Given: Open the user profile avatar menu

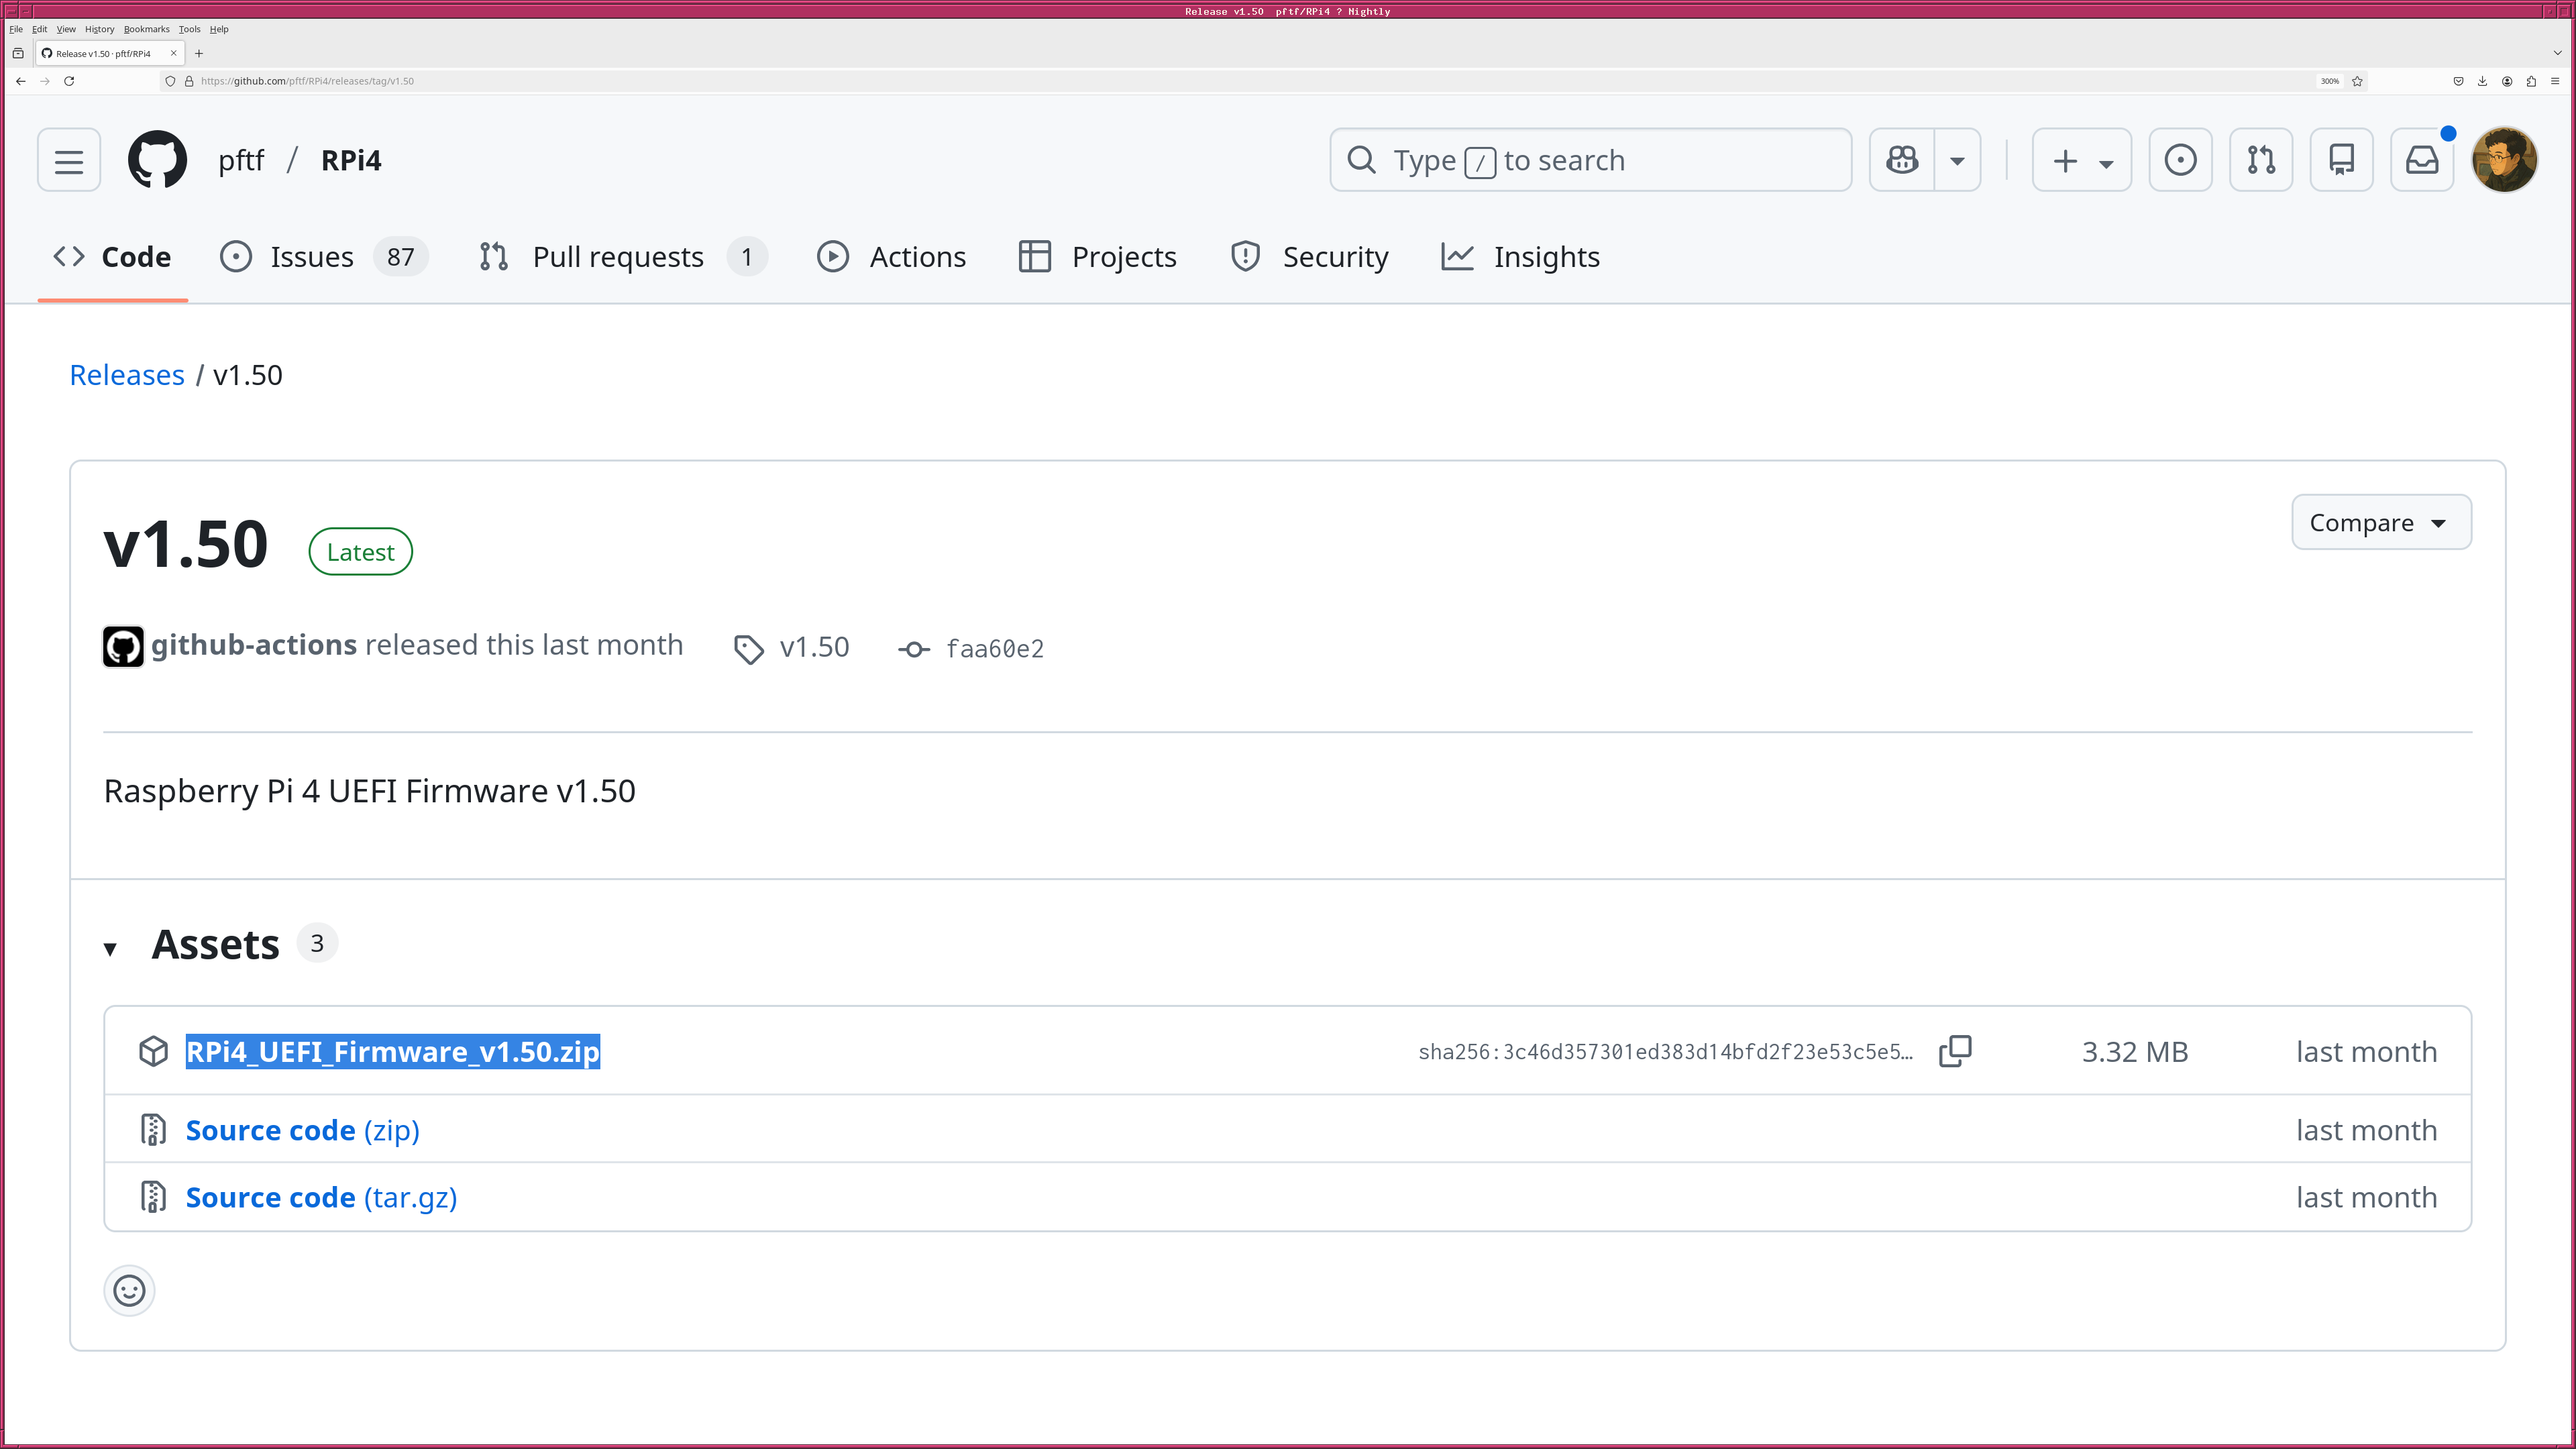Looking at the screenshot, I should click(x=2504, y=160).
